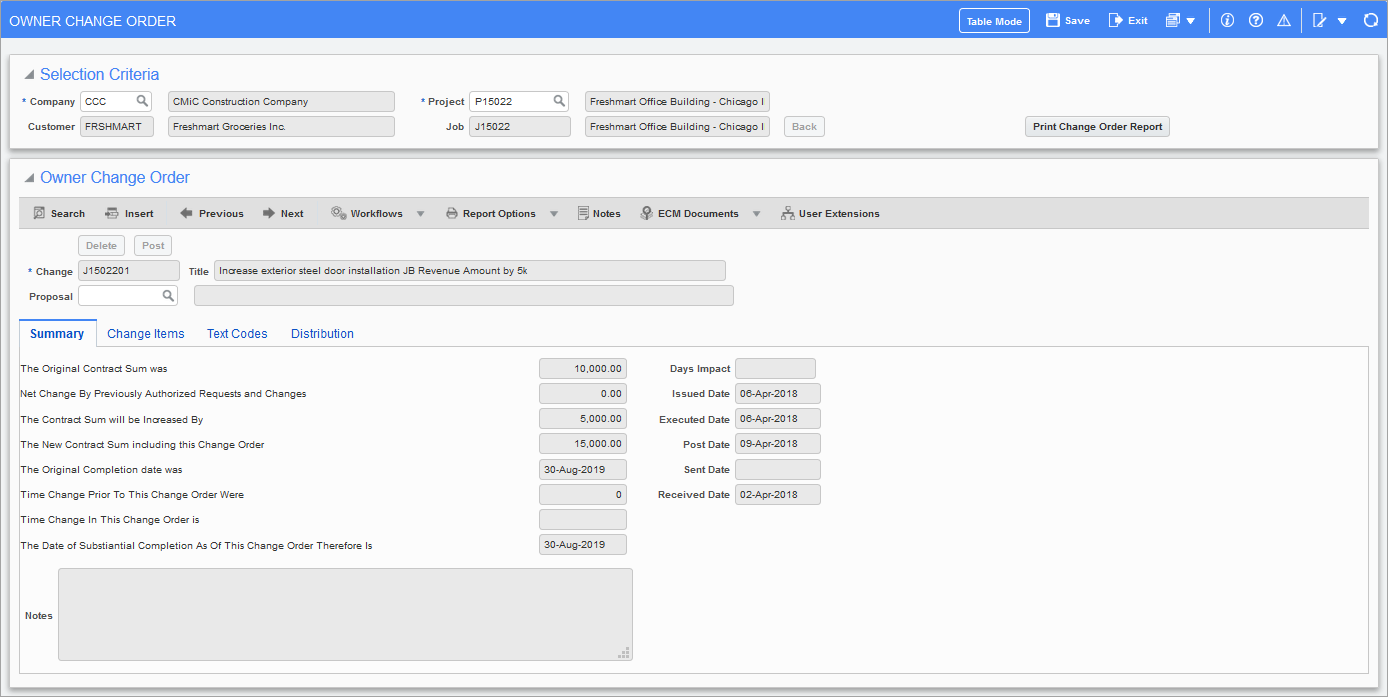Switch to Table Mode
Viewport: 1388px width, 697px height.
[993, 19]
